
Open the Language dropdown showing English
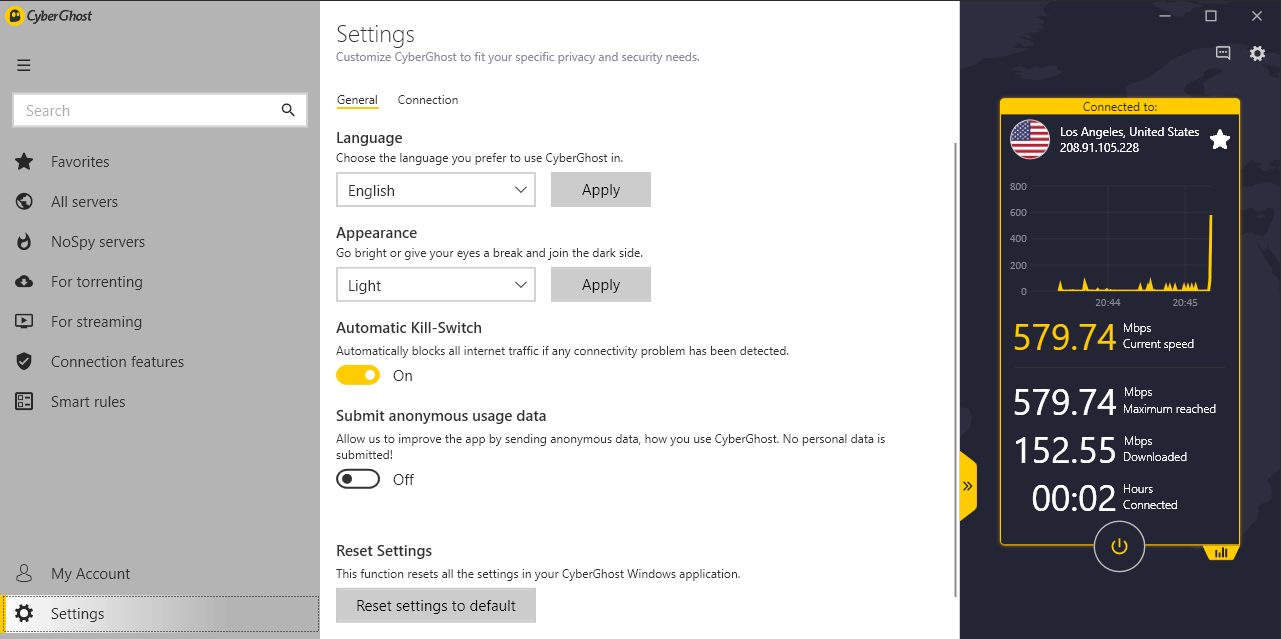pyautogui.click(x=436, y=190)
